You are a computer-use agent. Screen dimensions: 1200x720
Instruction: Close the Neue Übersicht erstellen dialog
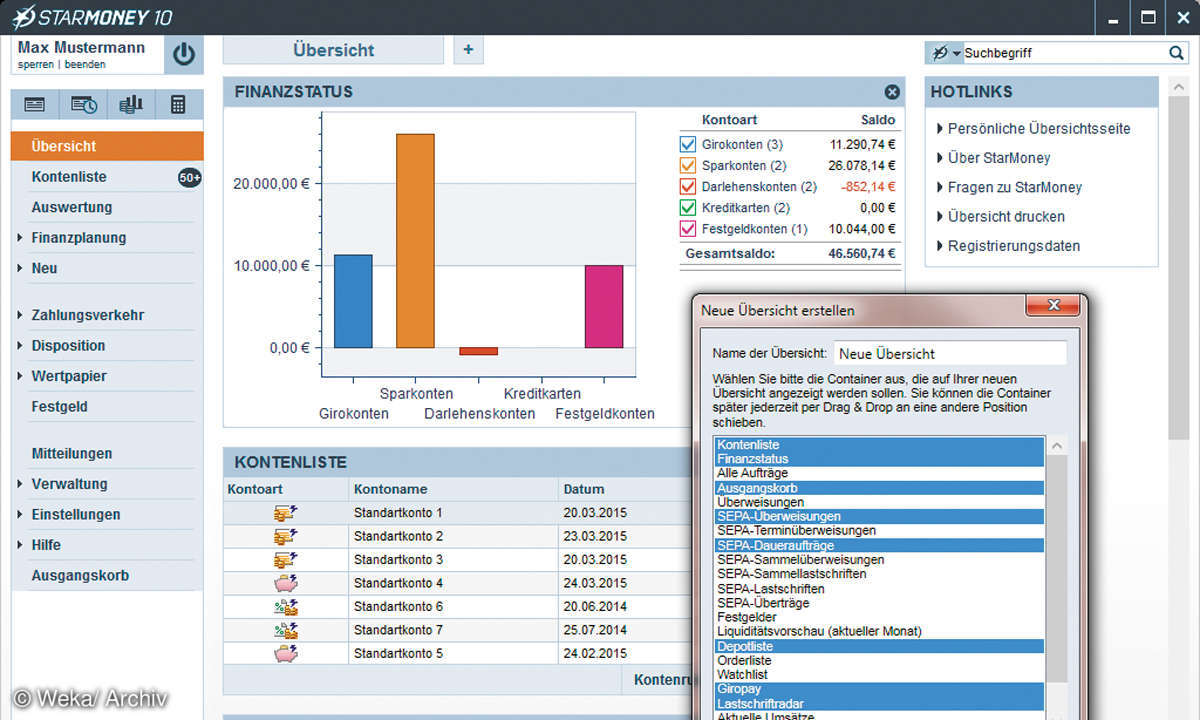[x=1053, y=305]
